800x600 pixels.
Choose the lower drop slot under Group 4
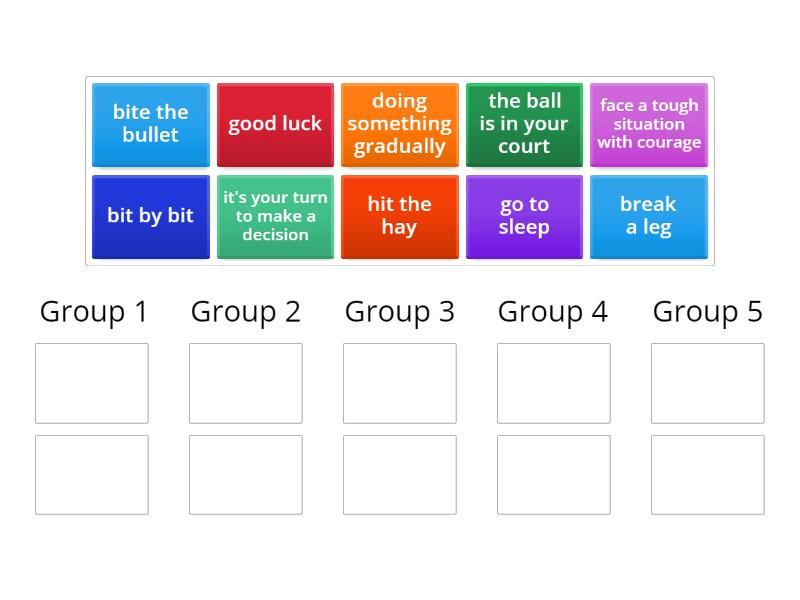click(554, 475)
